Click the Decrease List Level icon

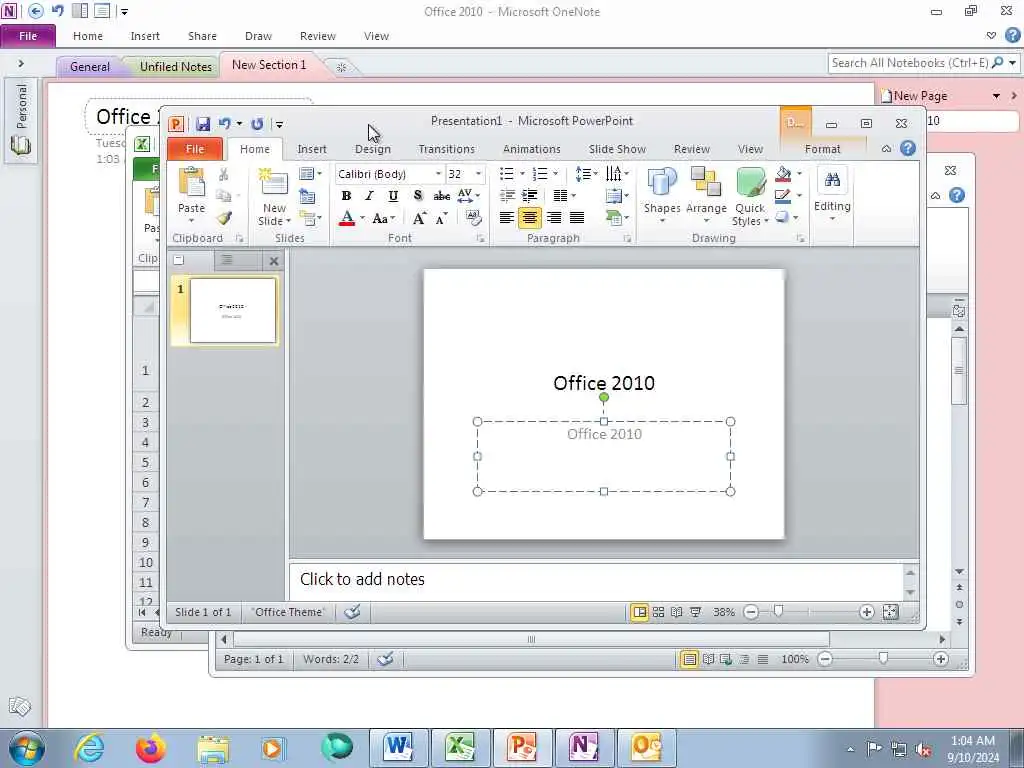pyautogui.click(x=507, y=195)
